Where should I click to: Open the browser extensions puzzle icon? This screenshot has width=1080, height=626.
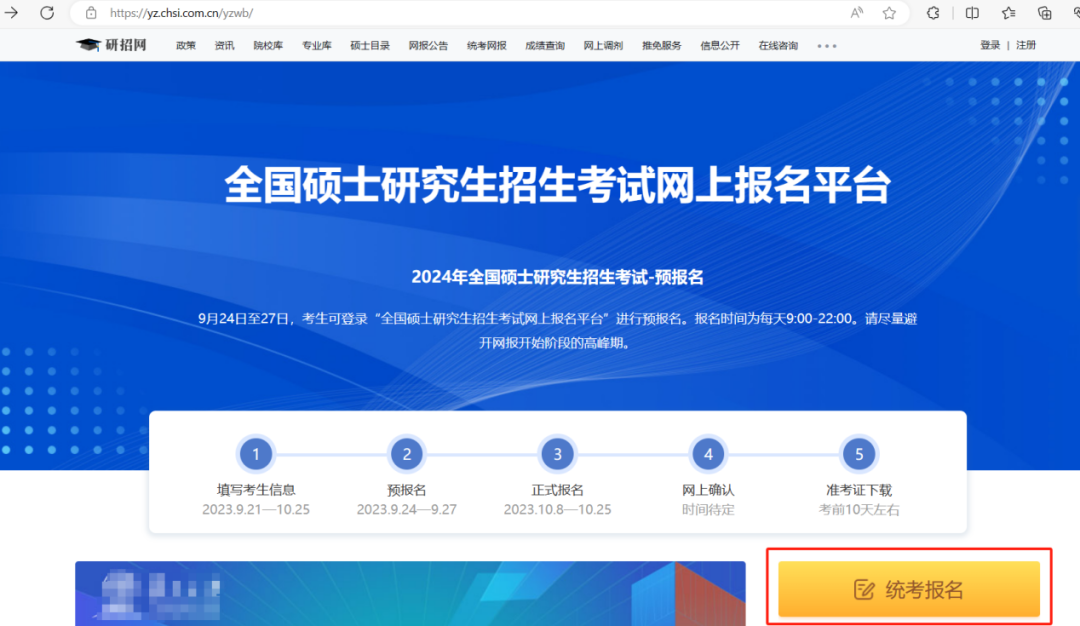(x=933, y=13)
